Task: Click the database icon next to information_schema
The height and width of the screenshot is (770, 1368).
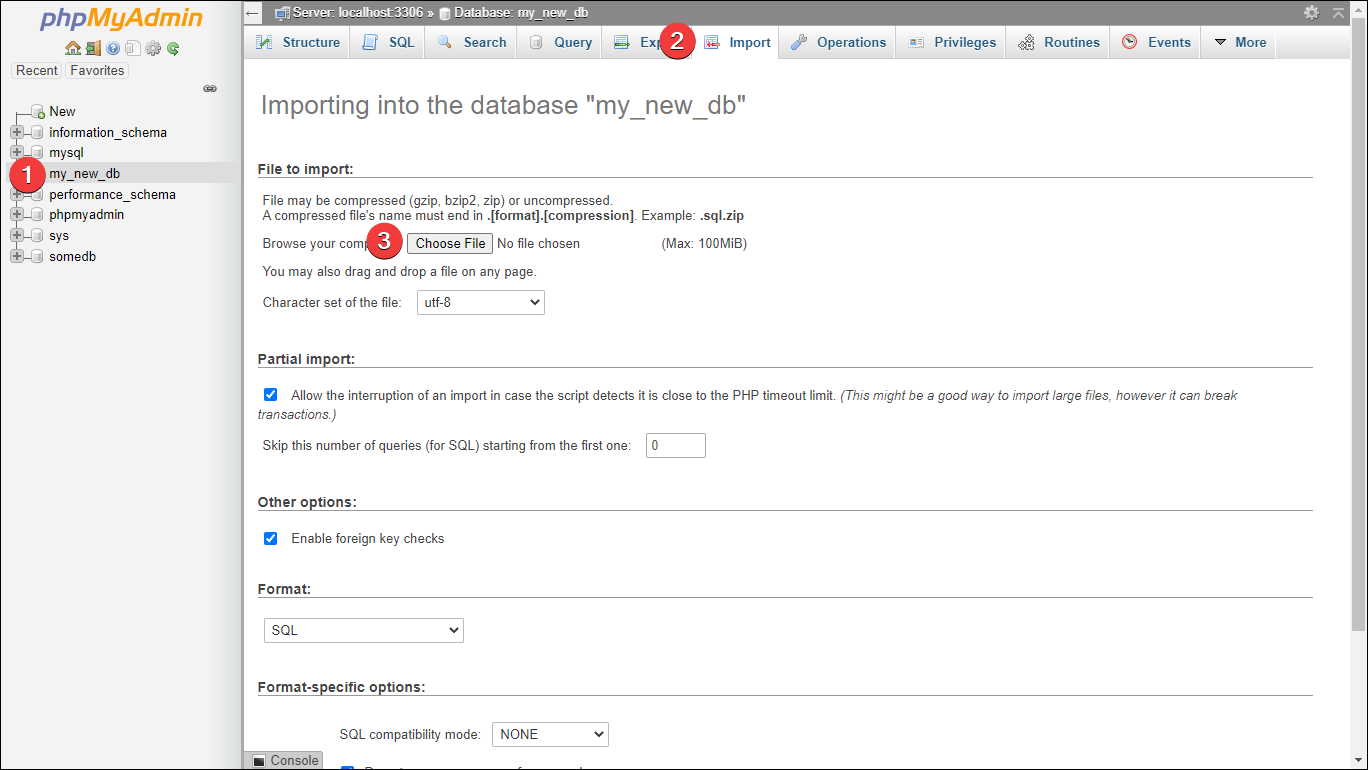Action: (x=37, y=132)
